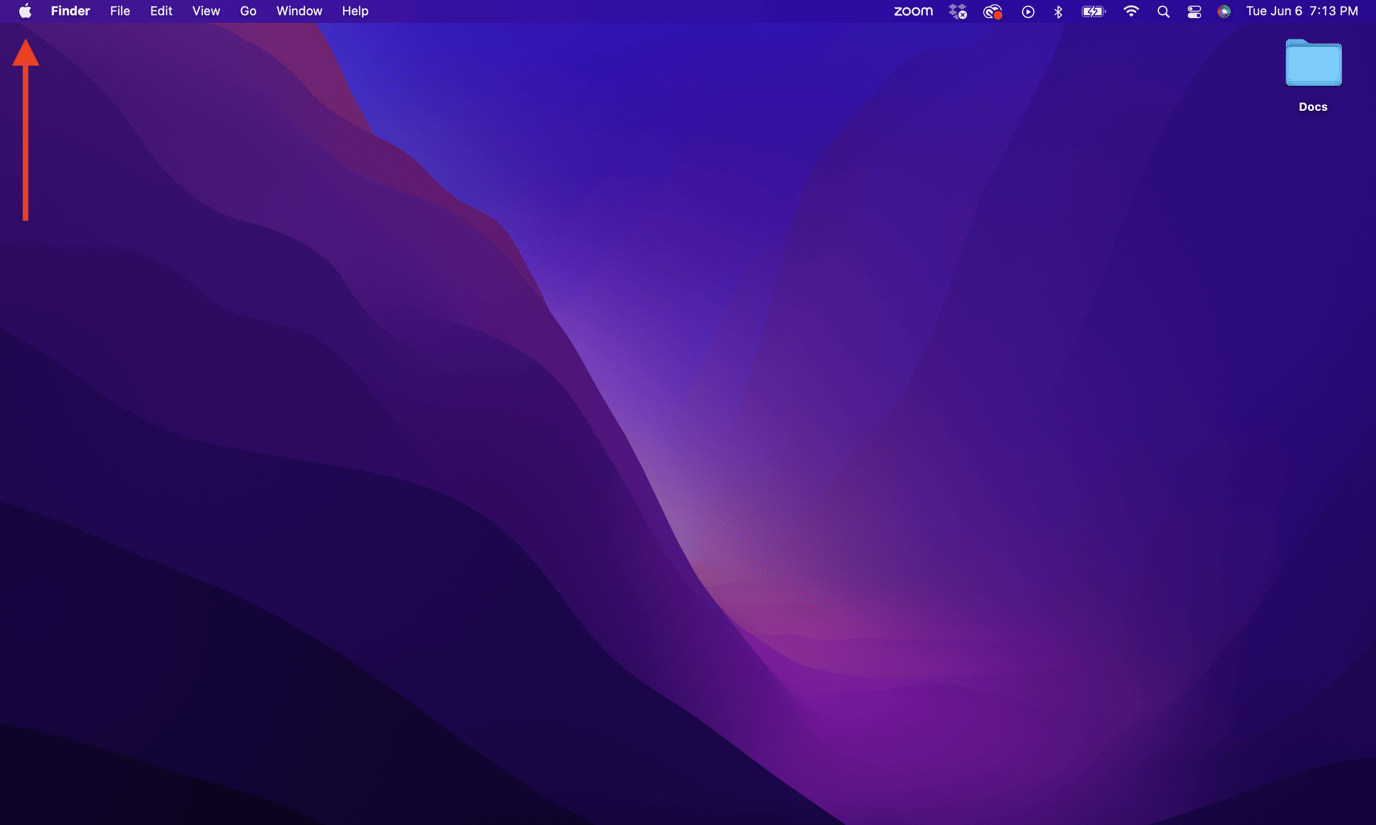
Task: Open the Edit menu
Action: tap(160, 11)
